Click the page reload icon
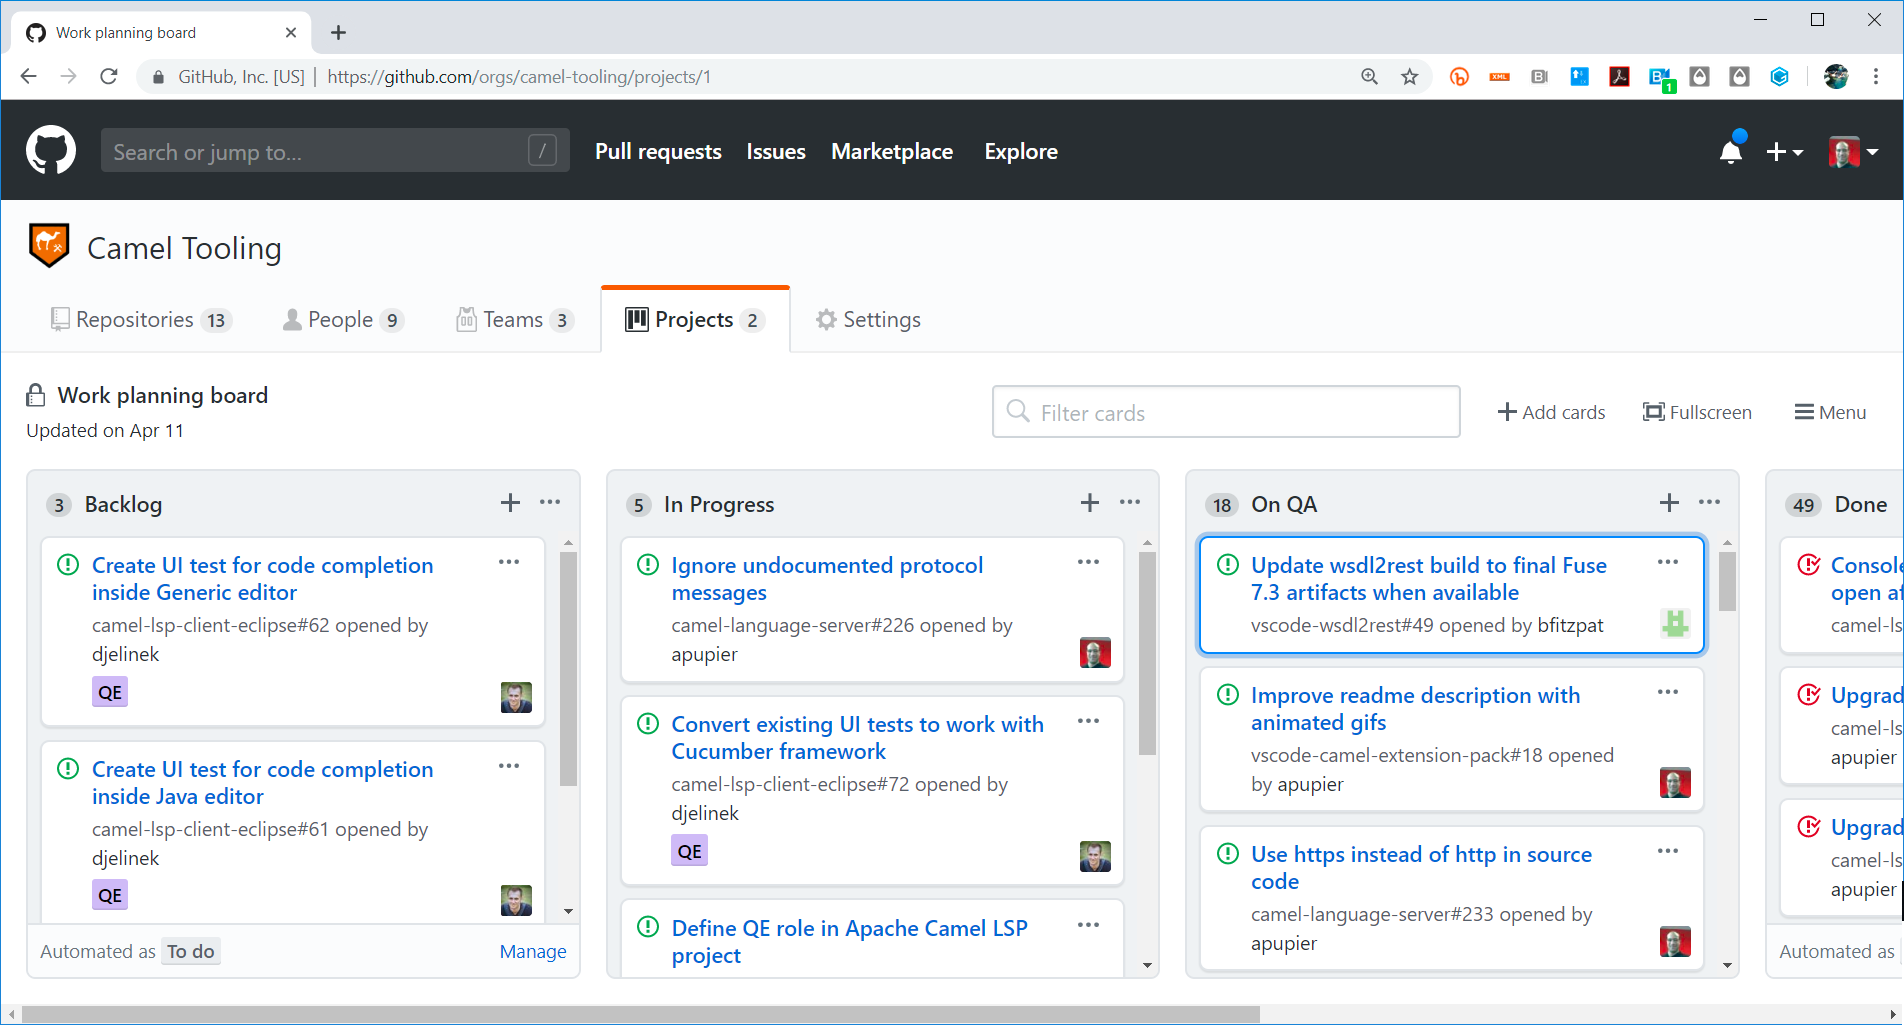Image resolution: width=1904 pixels, height=1025 pixels. coord(109,76)
